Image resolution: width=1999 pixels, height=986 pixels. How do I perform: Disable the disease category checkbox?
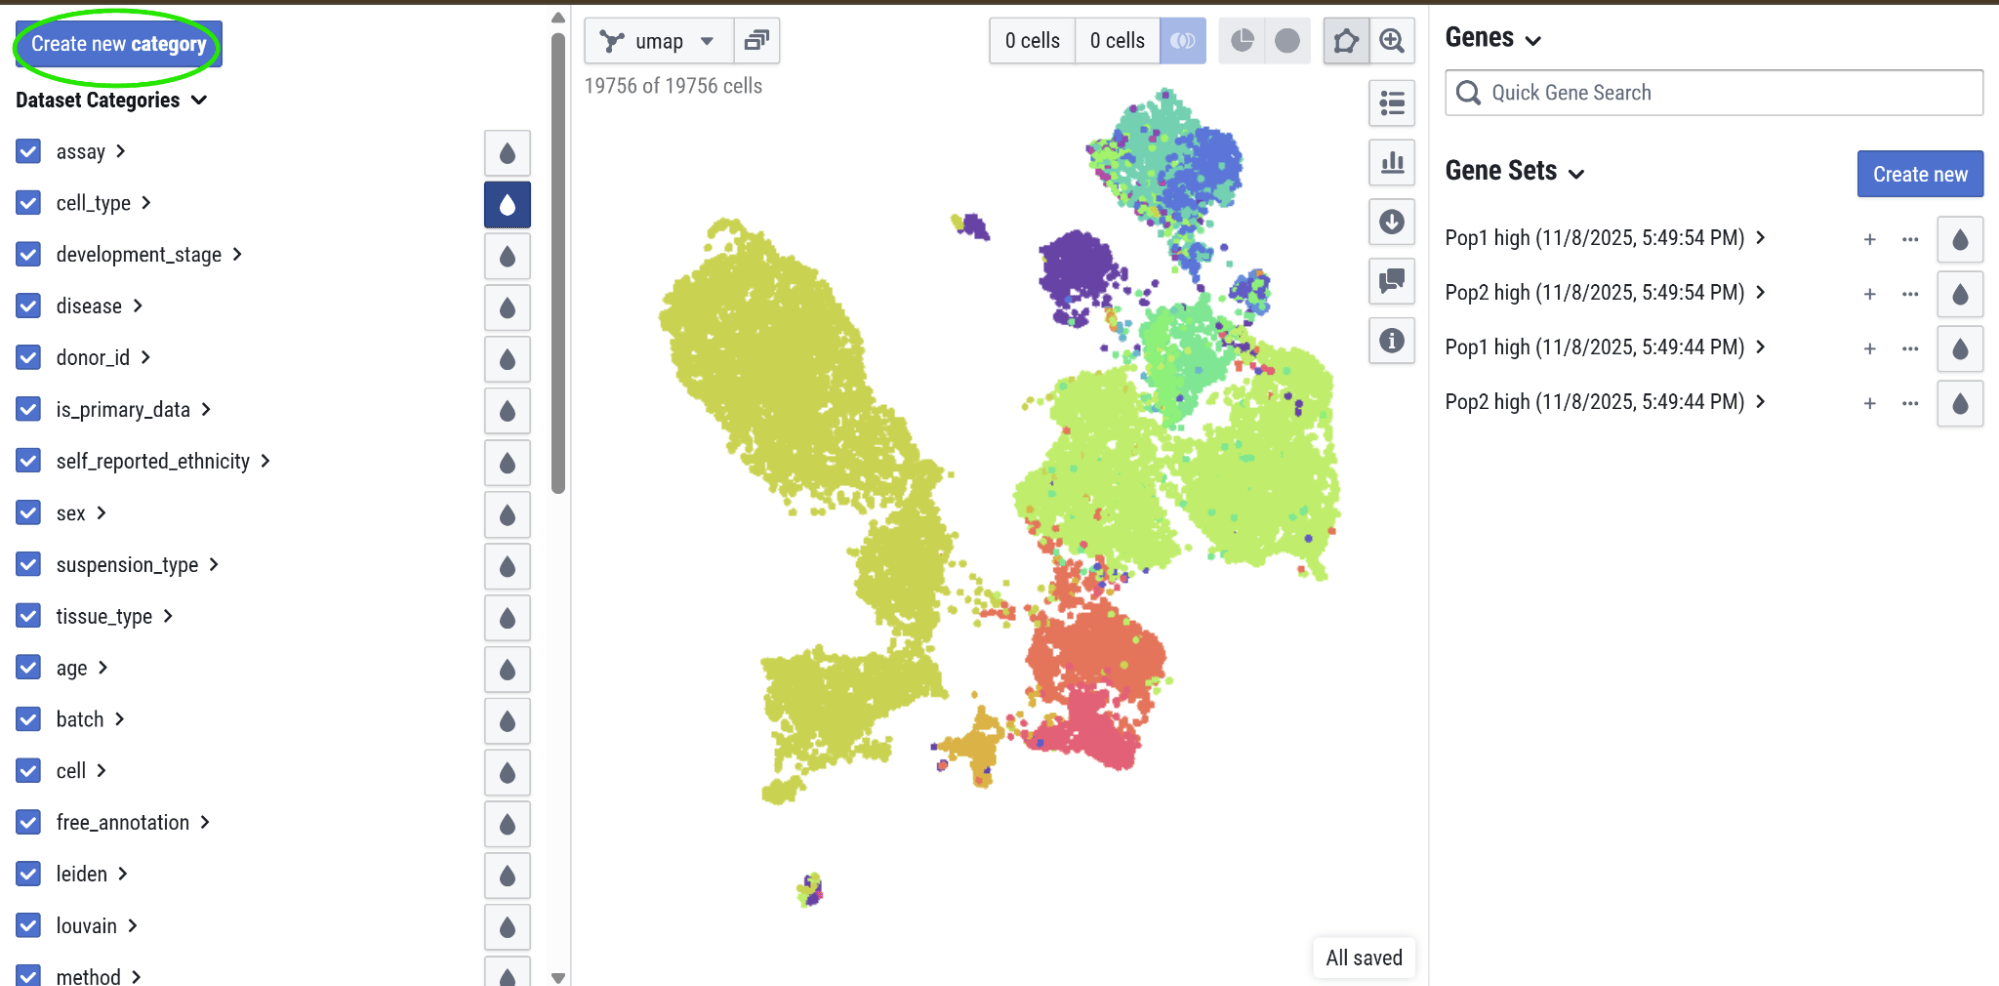point(27,306)
